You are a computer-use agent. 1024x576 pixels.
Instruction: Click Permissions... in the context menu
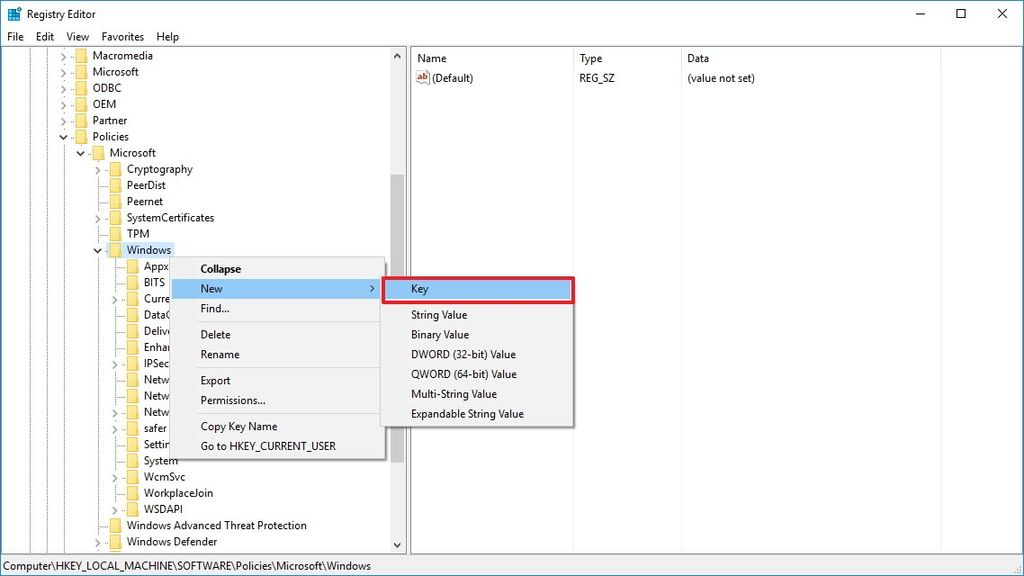tap(233, 400)
